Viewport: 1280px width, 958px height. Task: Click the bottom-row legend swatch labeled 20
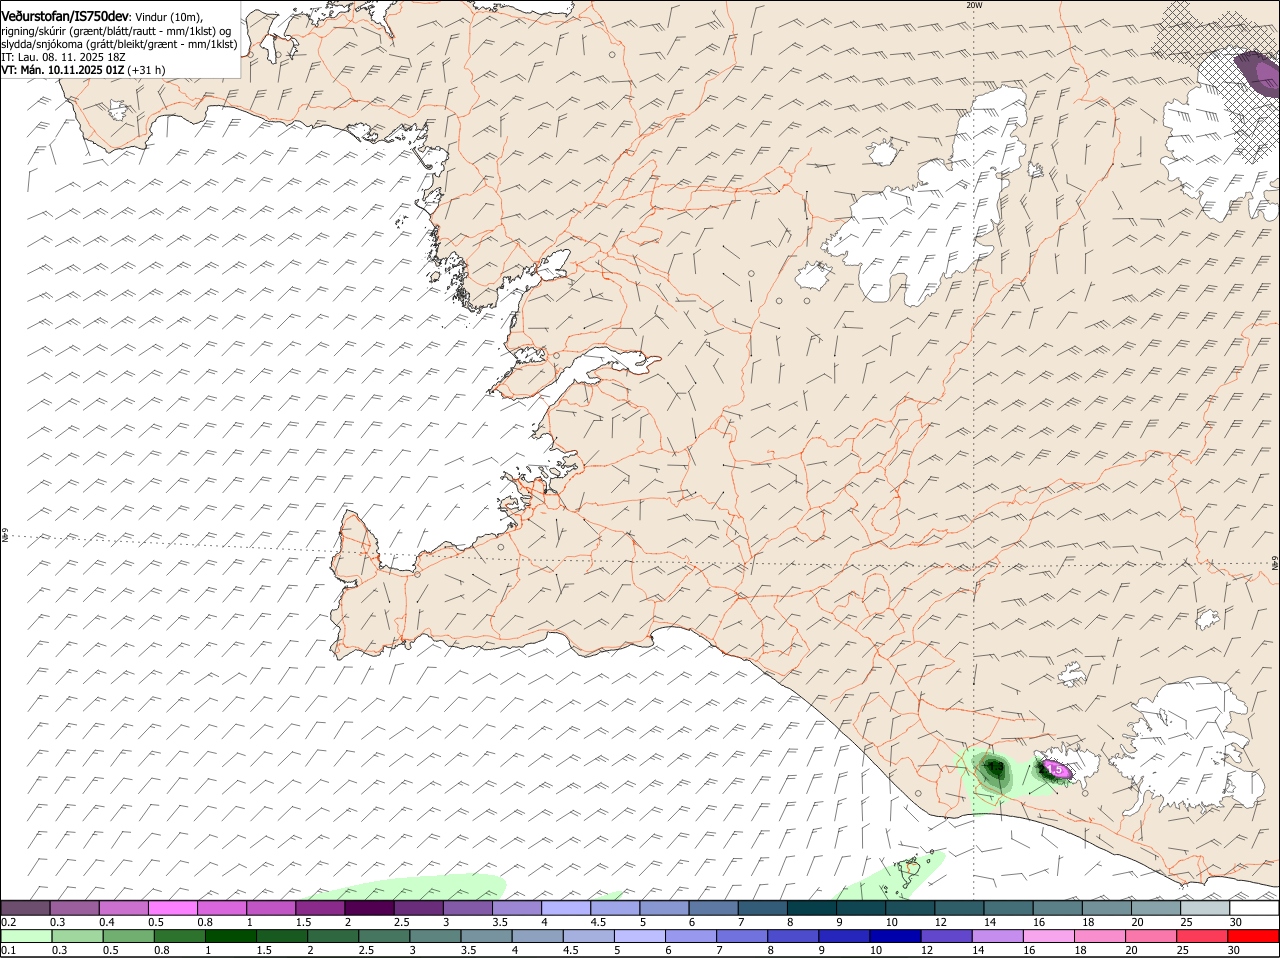pyautogui.click(x=1151, y=937)
